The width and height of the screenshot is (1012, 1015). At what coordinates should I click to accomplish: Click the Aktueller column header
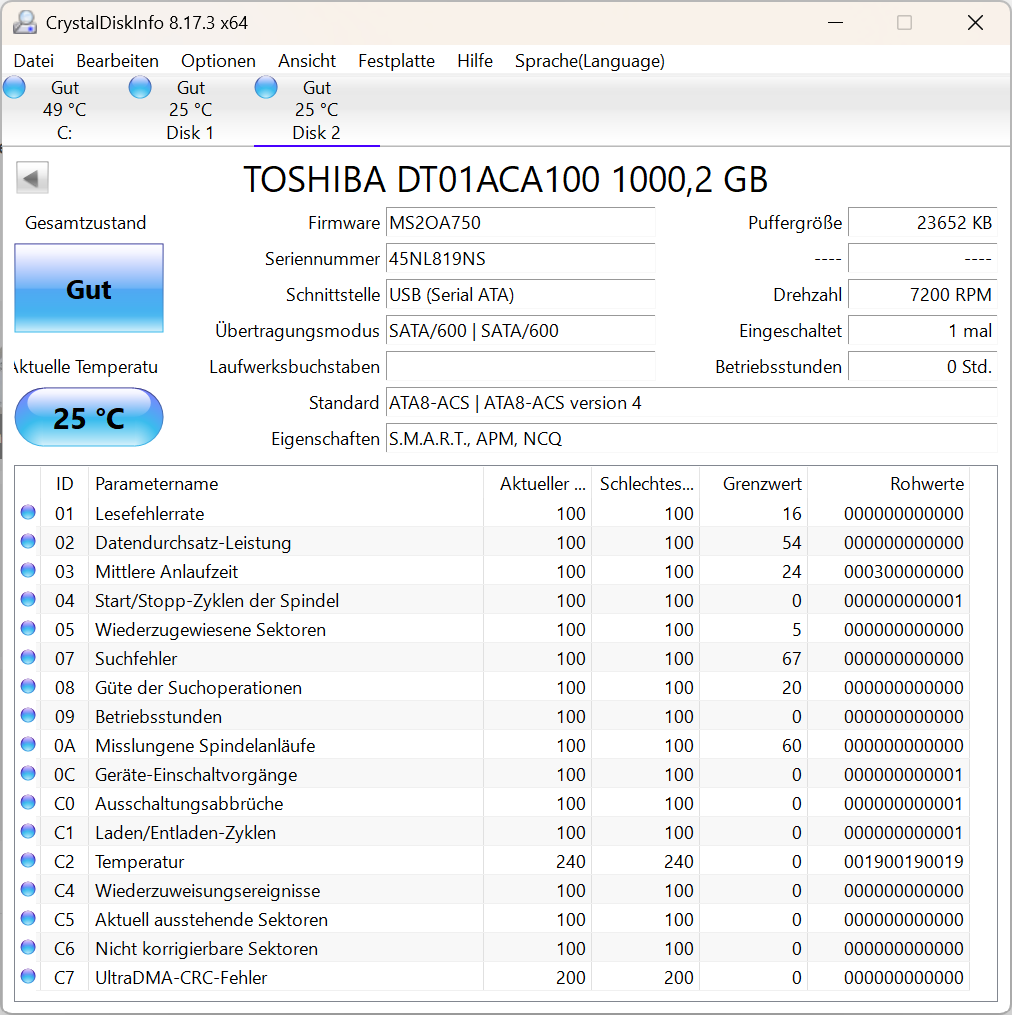tap(537, 484)
